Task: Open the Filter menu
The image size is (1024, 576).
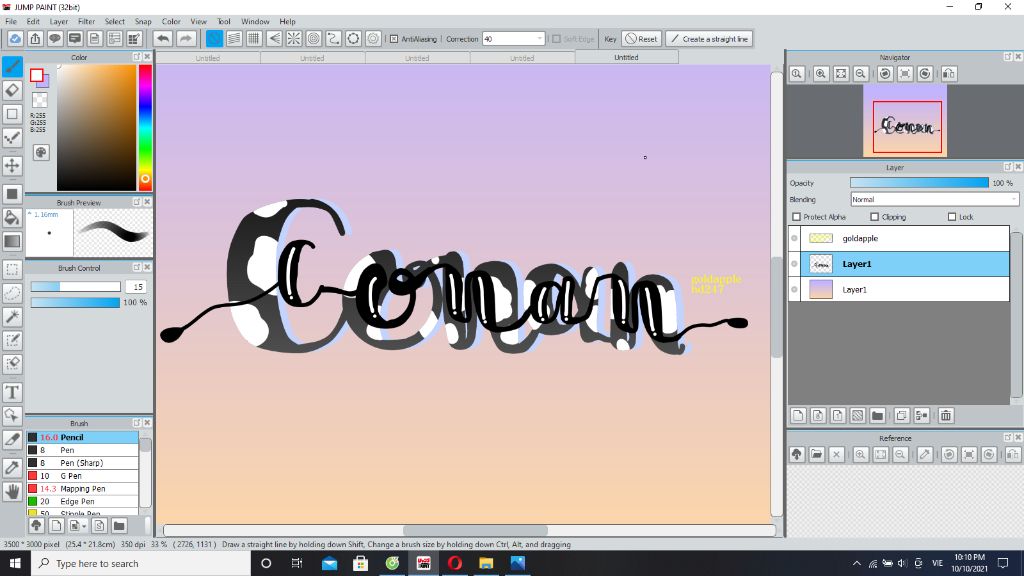Action: click(86, 22)
